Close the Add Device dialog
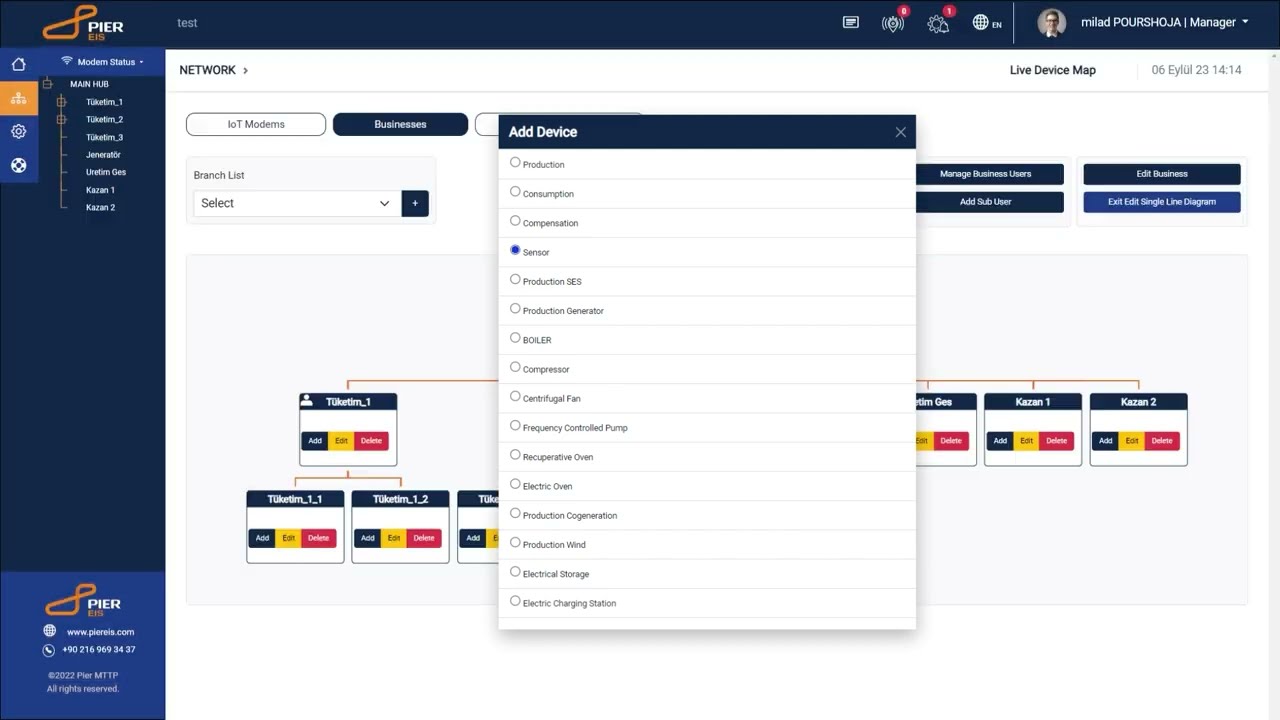This screenshot has height=720, width=1280. [x=901, y=132]
